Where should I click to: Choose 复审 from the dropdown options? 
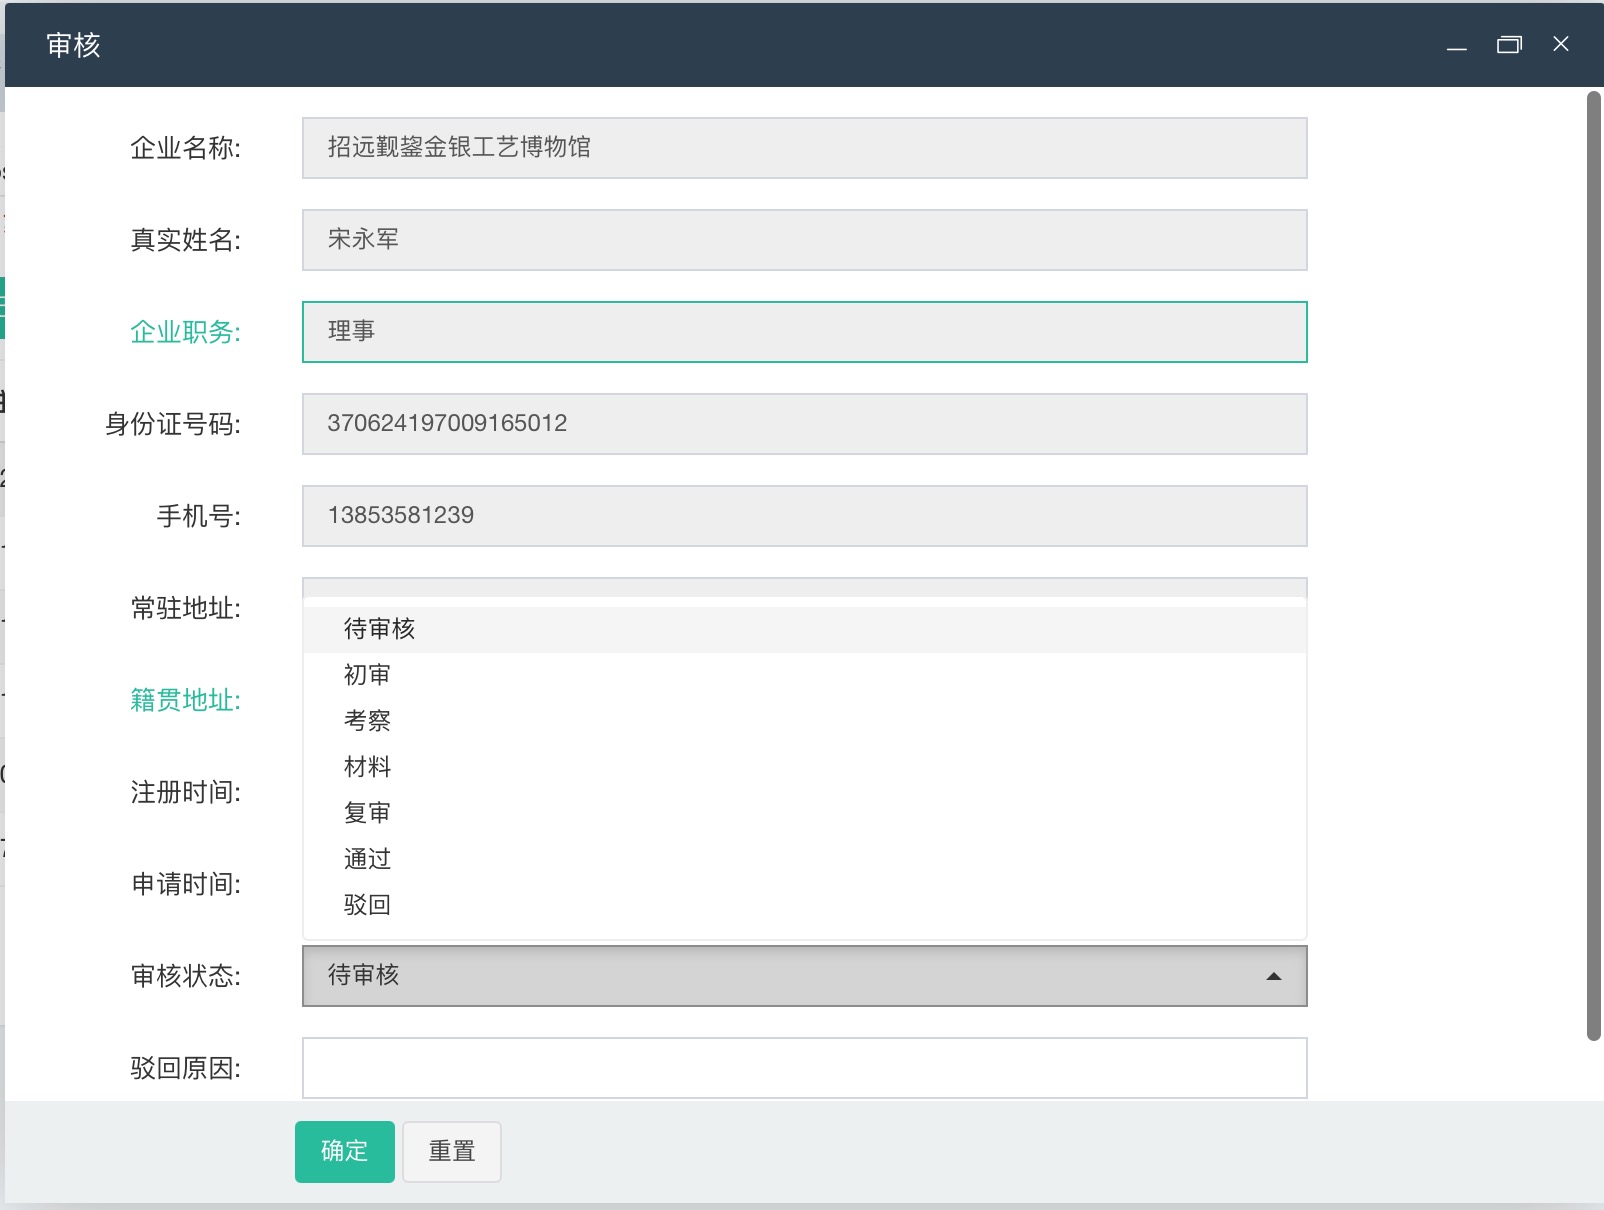coord(367,813)
